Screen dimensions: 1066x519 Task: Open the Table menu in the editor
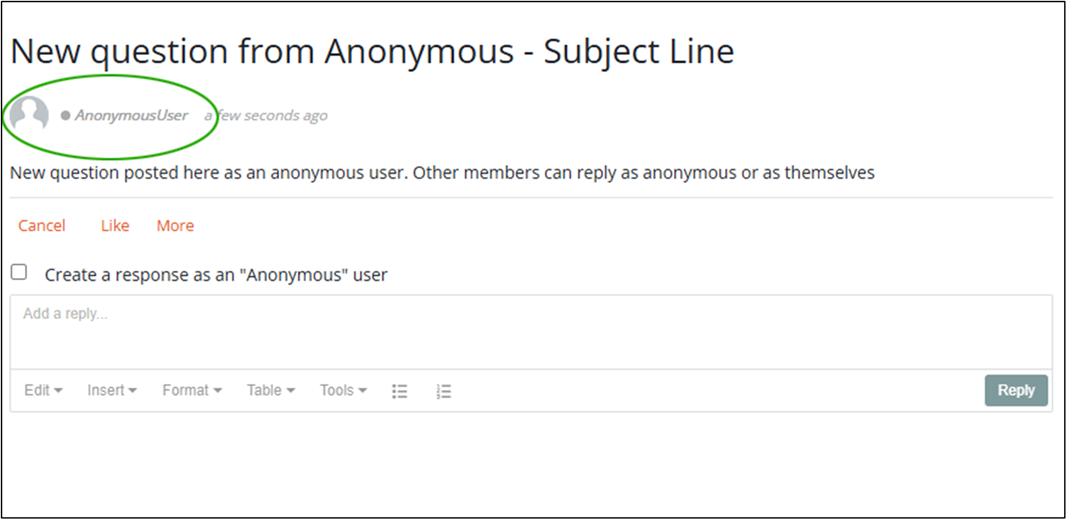(x=271, y=390)
